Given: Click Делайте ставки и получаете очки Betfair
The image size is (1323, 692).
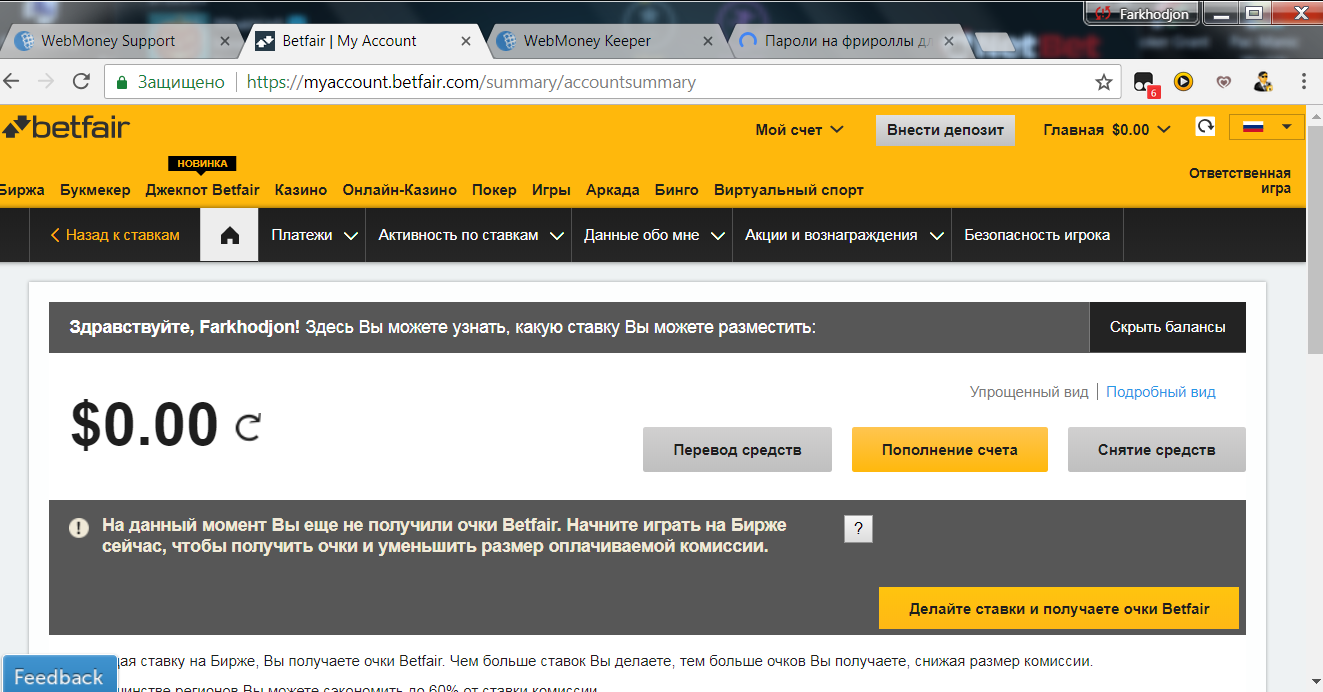Looking at the screenshot, I should tap(1059, 608).
